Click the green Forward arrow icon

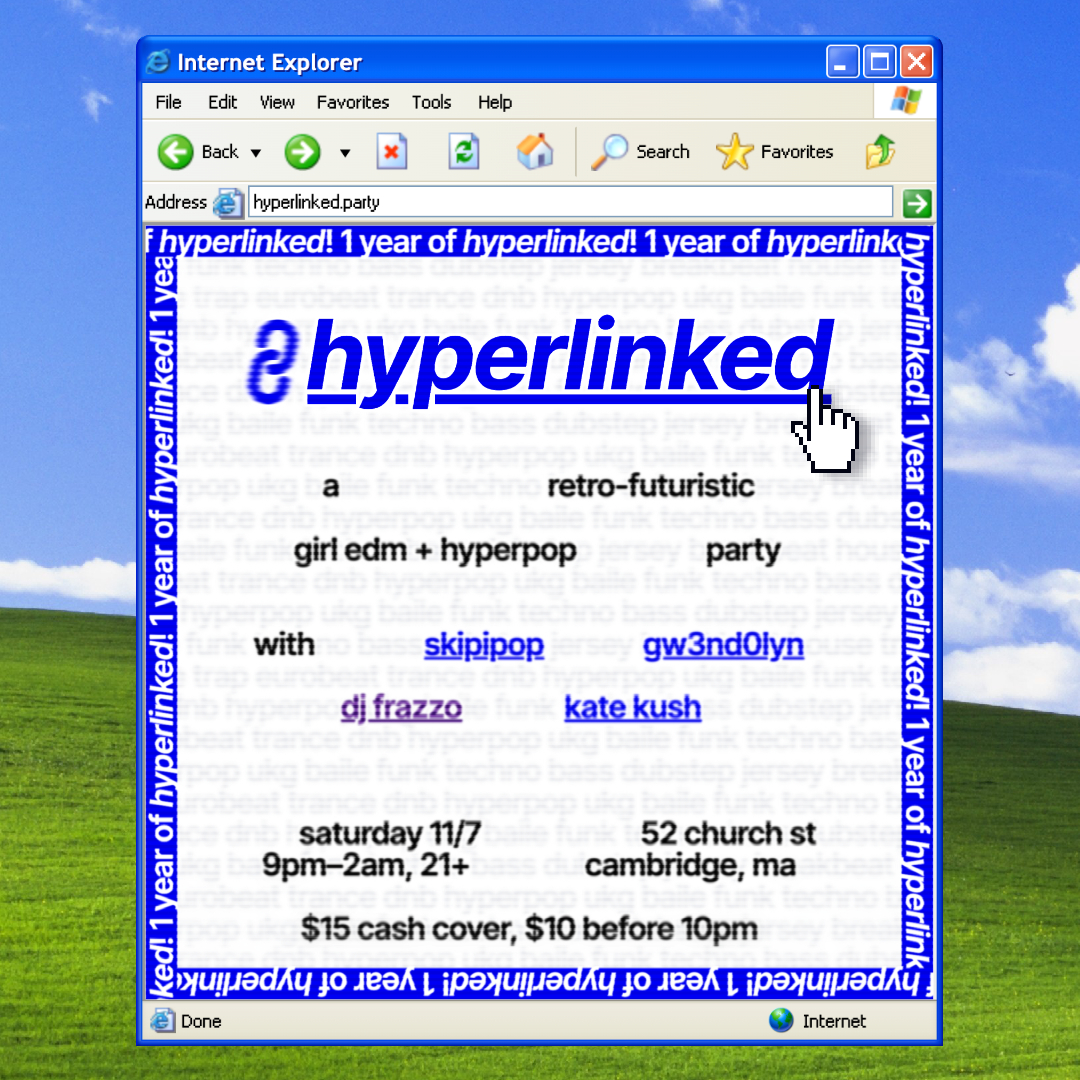(x=302, y=152)
